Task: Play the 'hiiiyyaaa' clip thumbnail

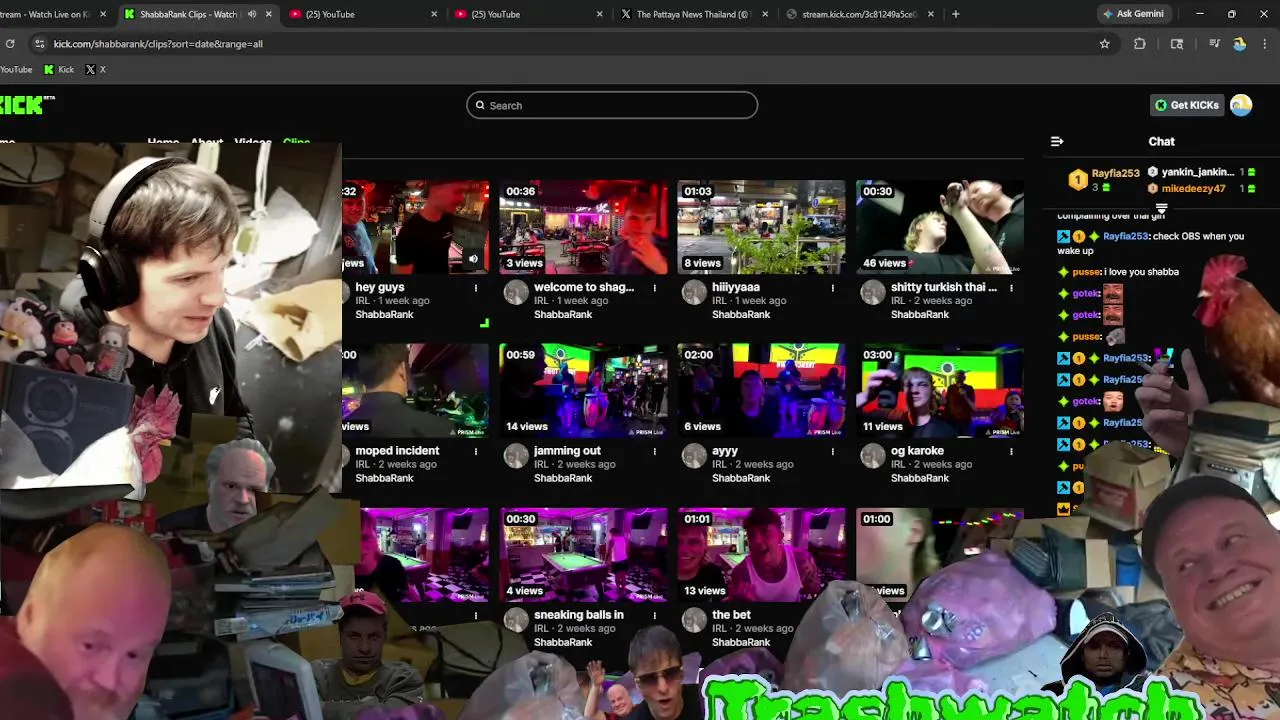Action: point(761,227)
